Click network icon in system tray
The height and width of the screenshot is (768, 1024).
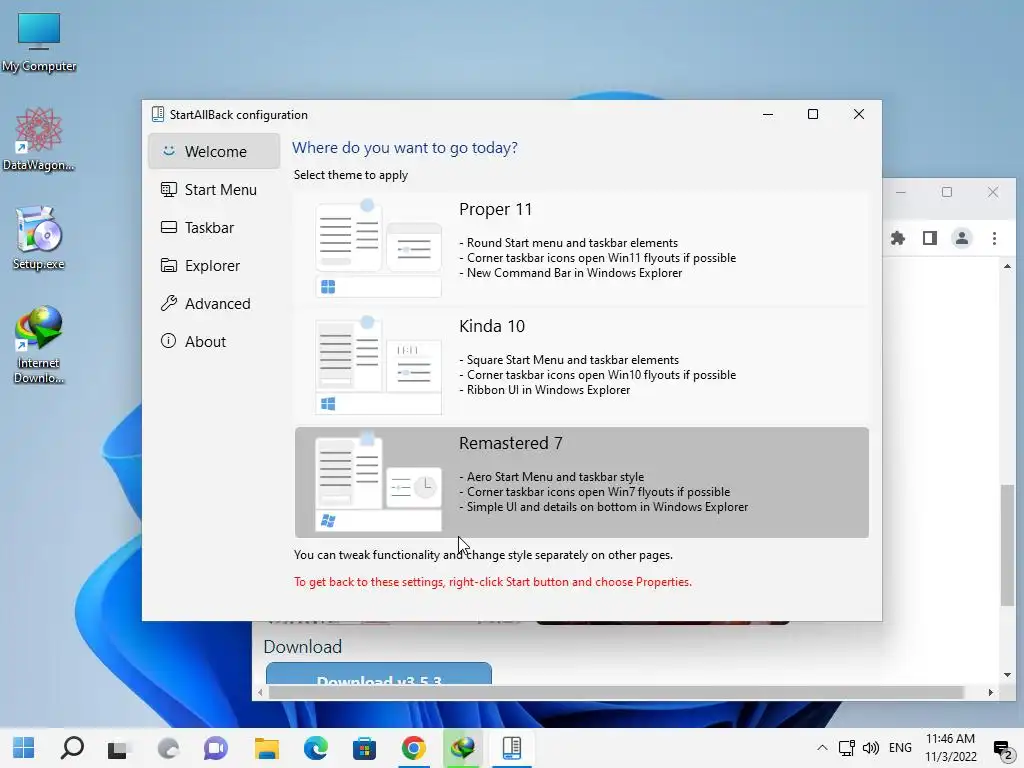tap(846, 748)
